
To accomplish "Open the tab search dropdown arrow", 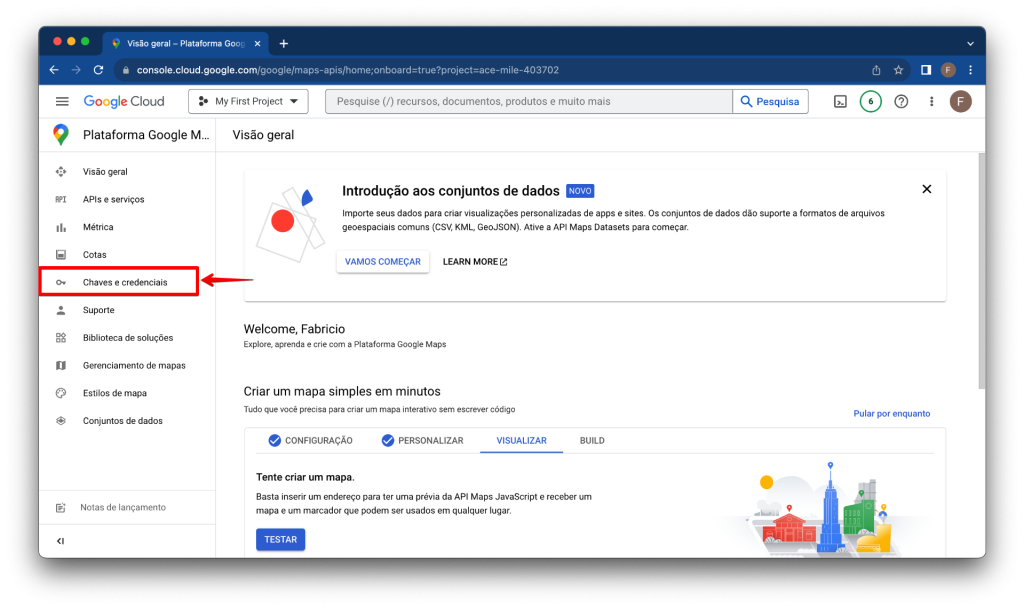I will pyautogui.click(x=970, y=44).
